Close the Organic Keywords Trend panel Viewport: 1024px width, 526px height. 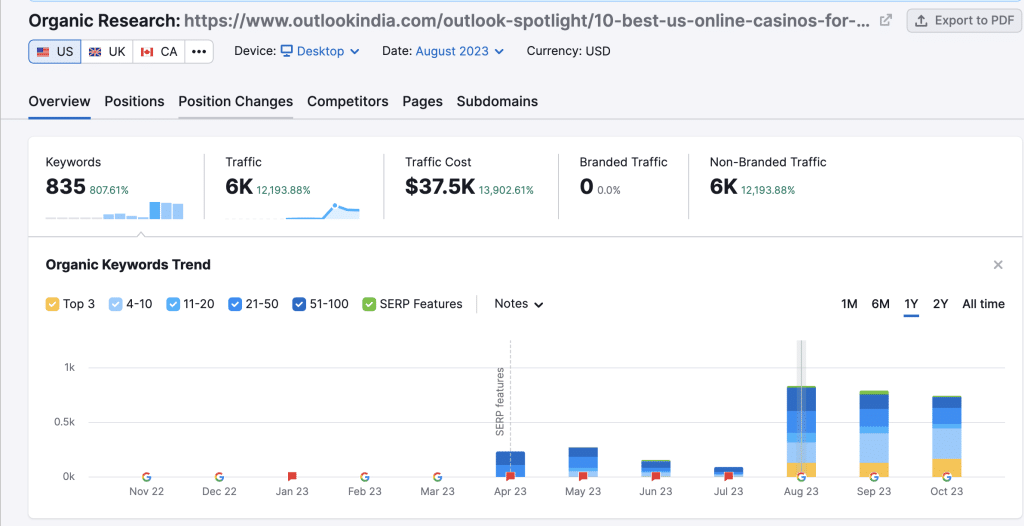pos(998,265)
